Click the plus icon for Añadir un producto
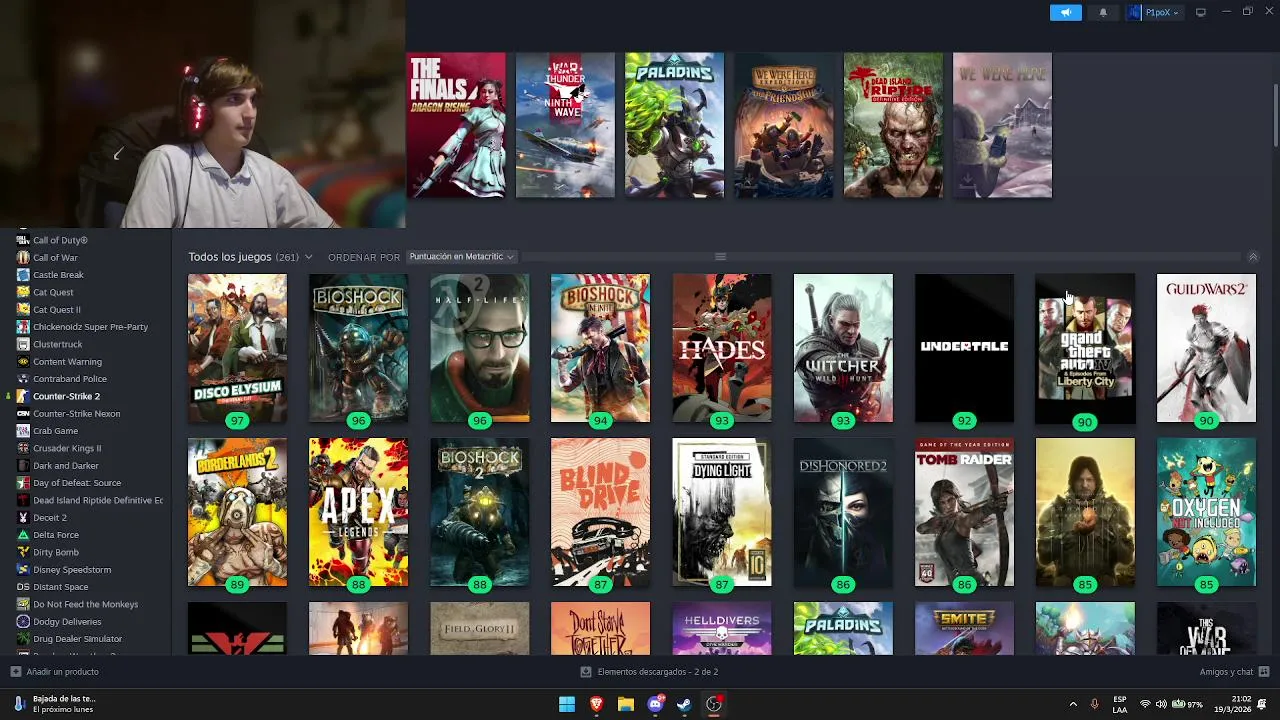Screen dimensions: 1280x720 click(x=15, y=672)
